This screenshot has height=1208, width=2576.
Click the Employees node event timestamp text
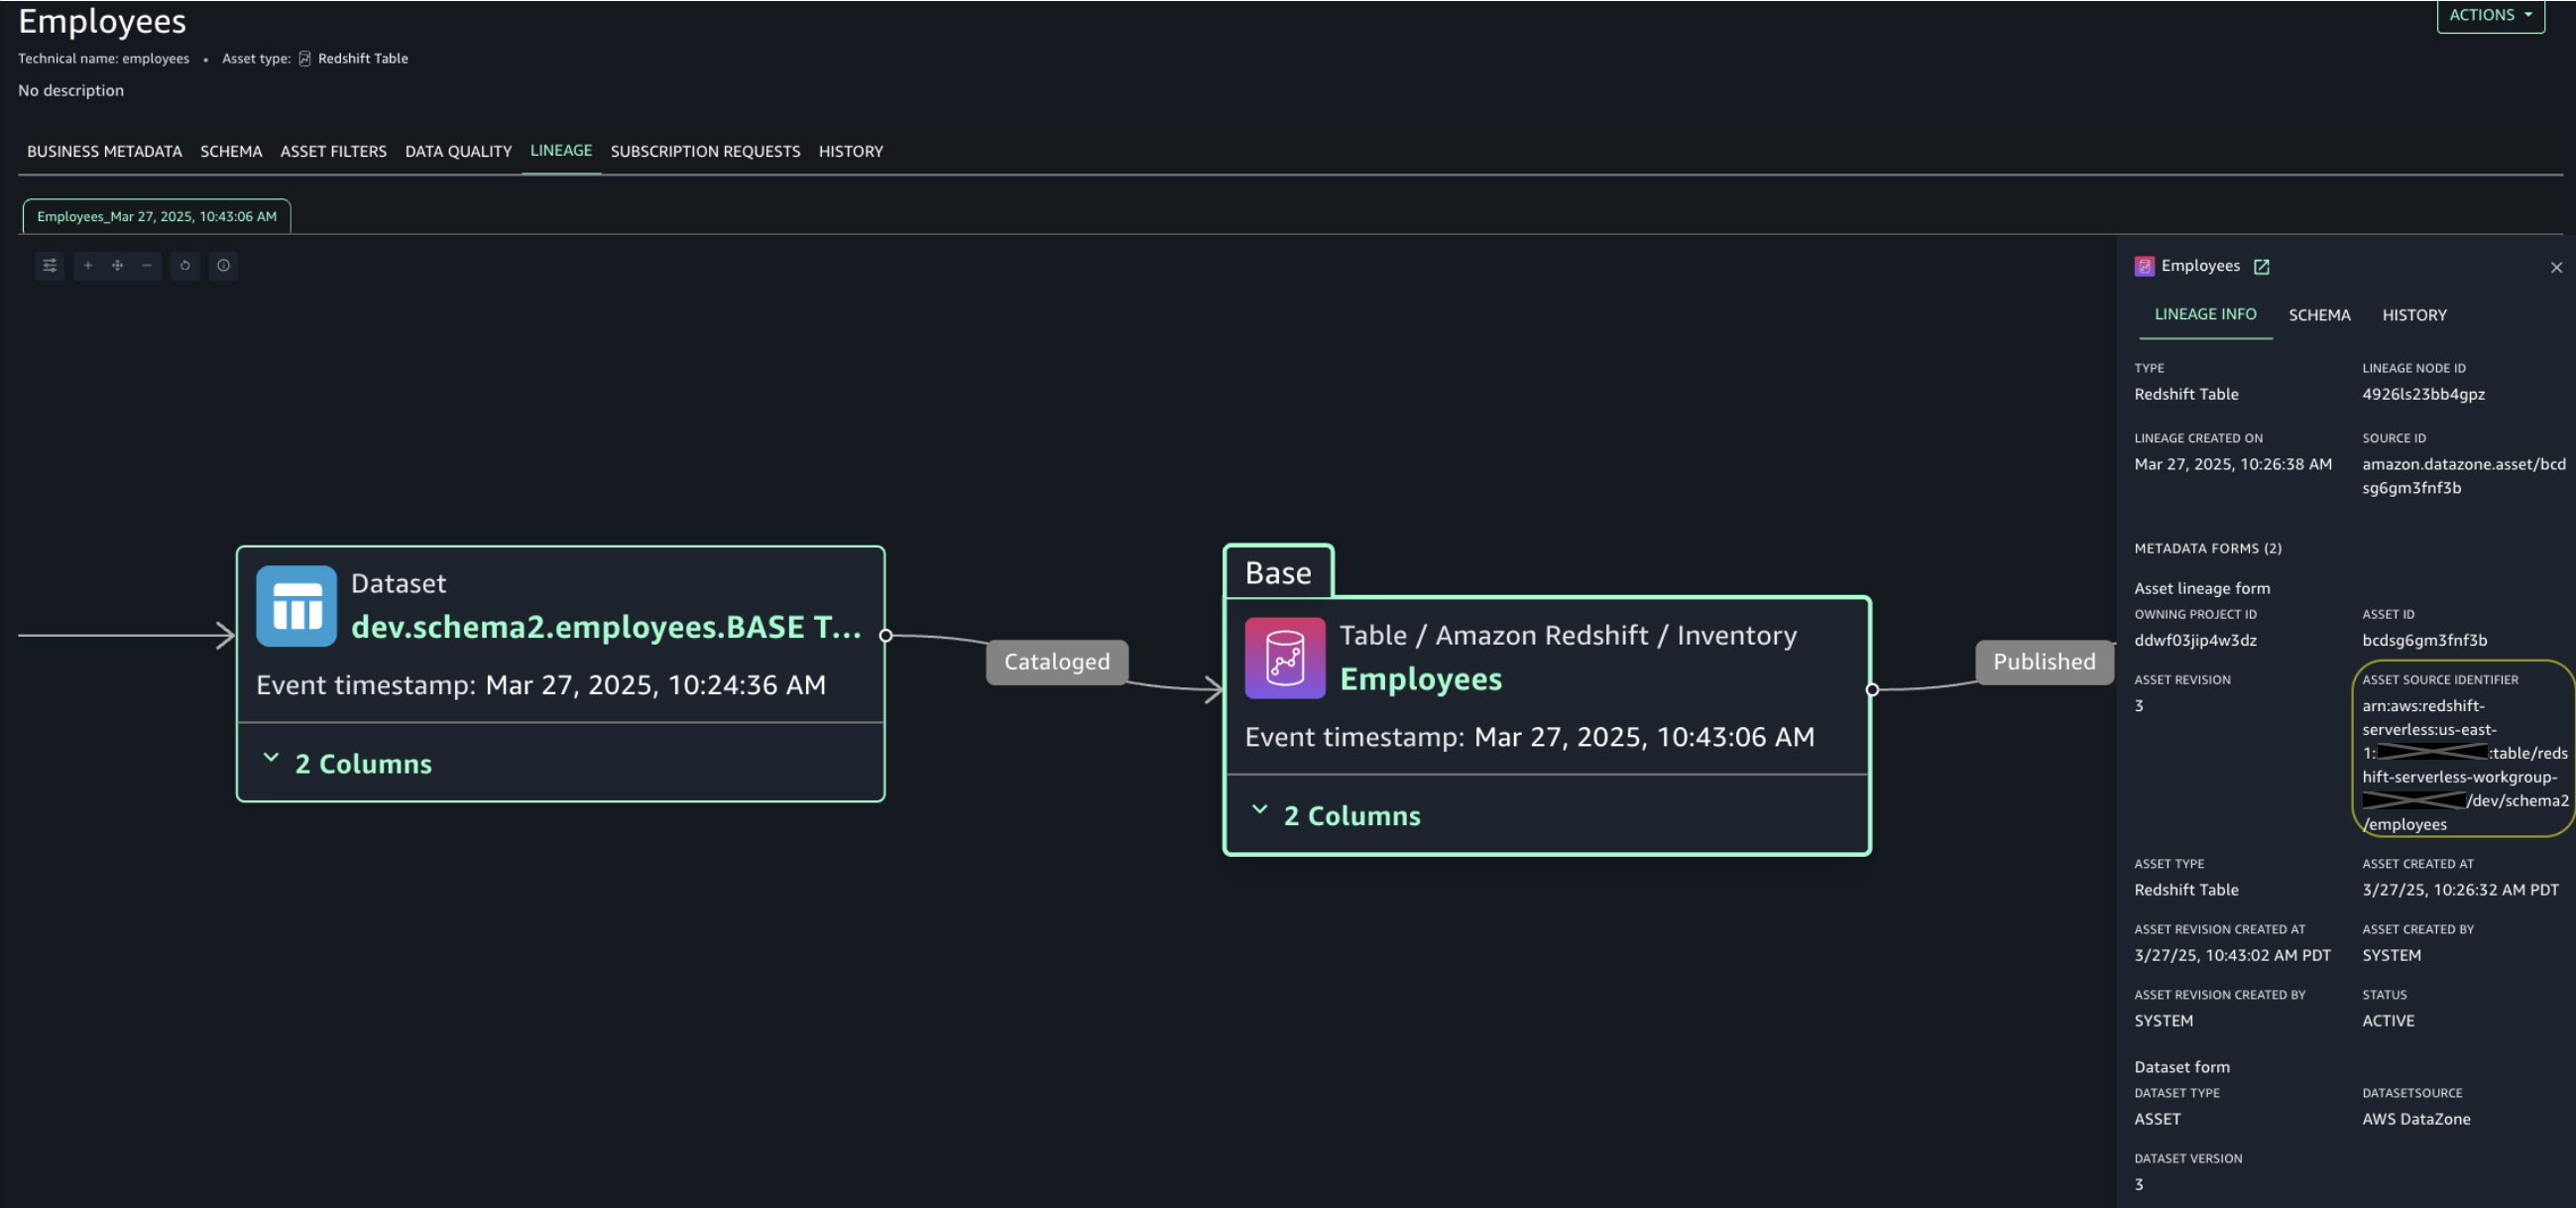point(1530,738)
